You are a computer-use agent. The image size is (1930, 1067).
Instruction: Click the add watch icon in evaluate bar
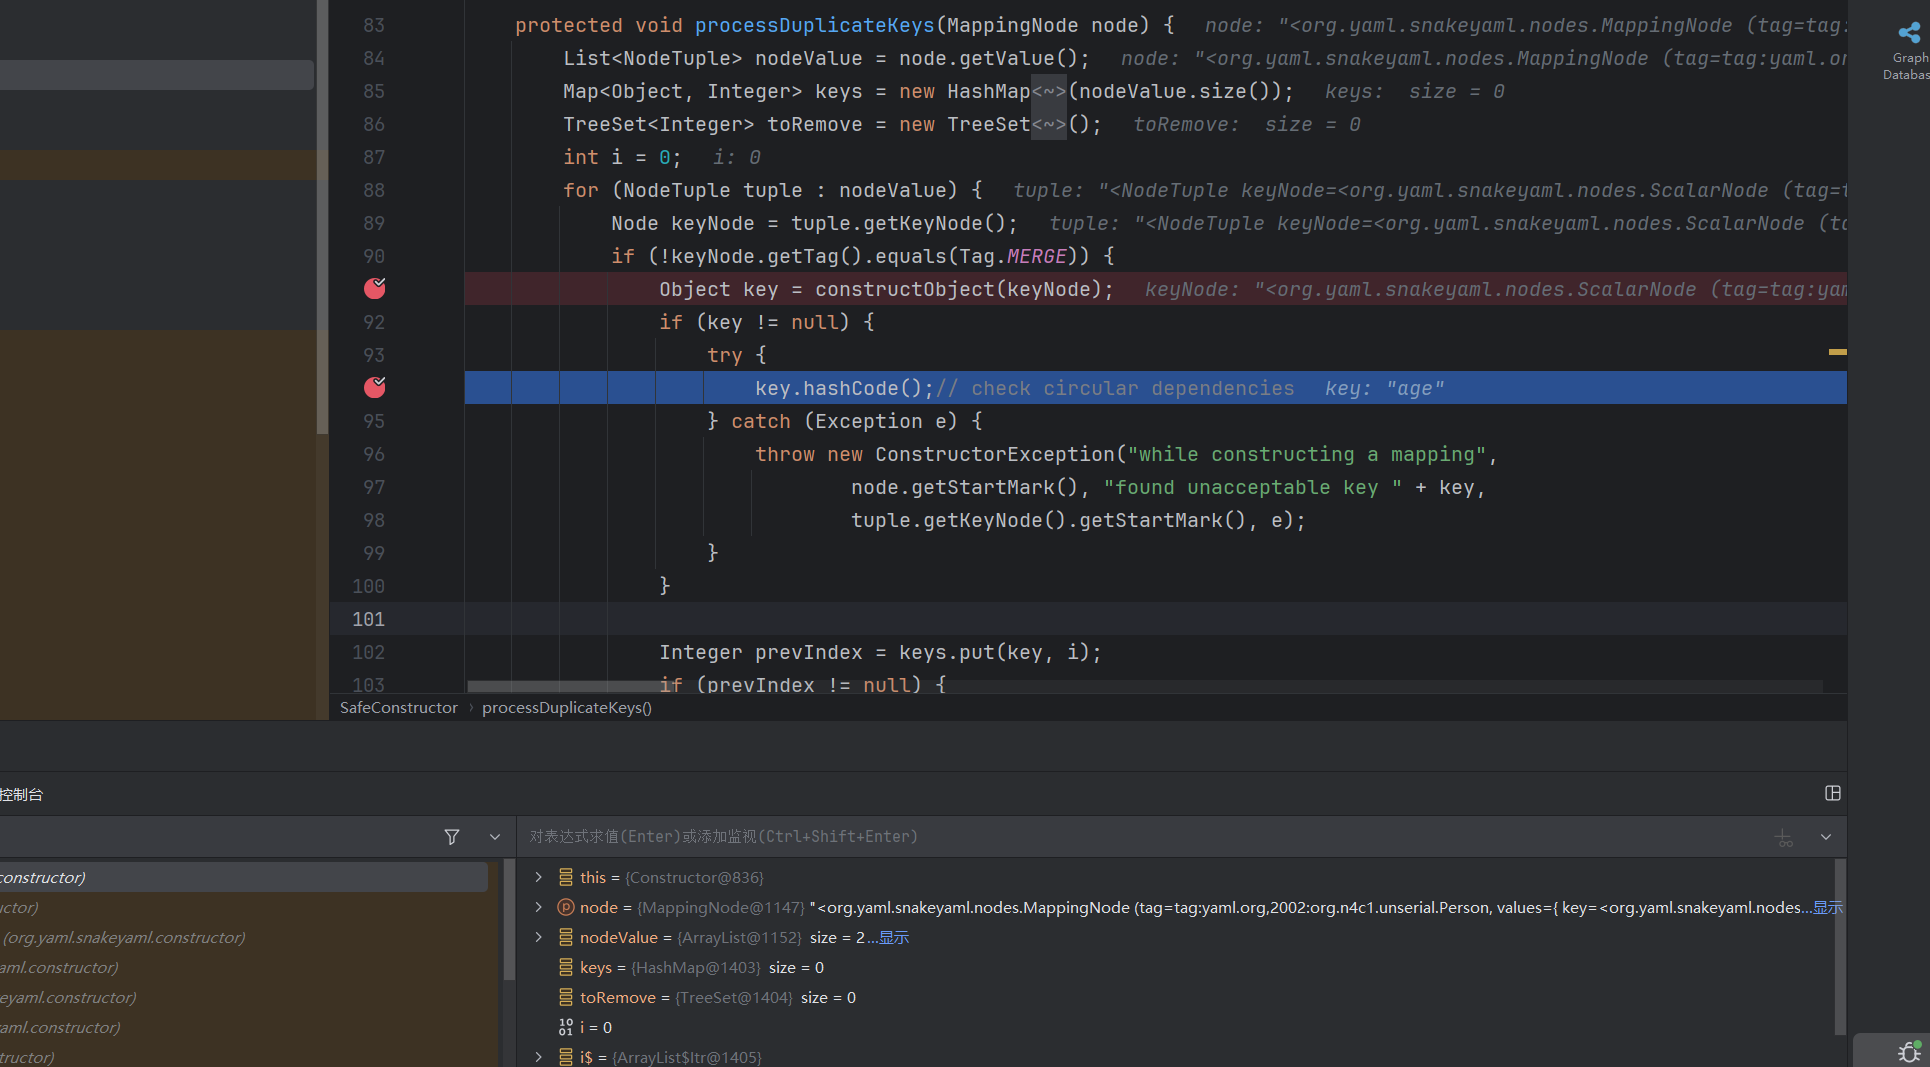(1784, 838)
